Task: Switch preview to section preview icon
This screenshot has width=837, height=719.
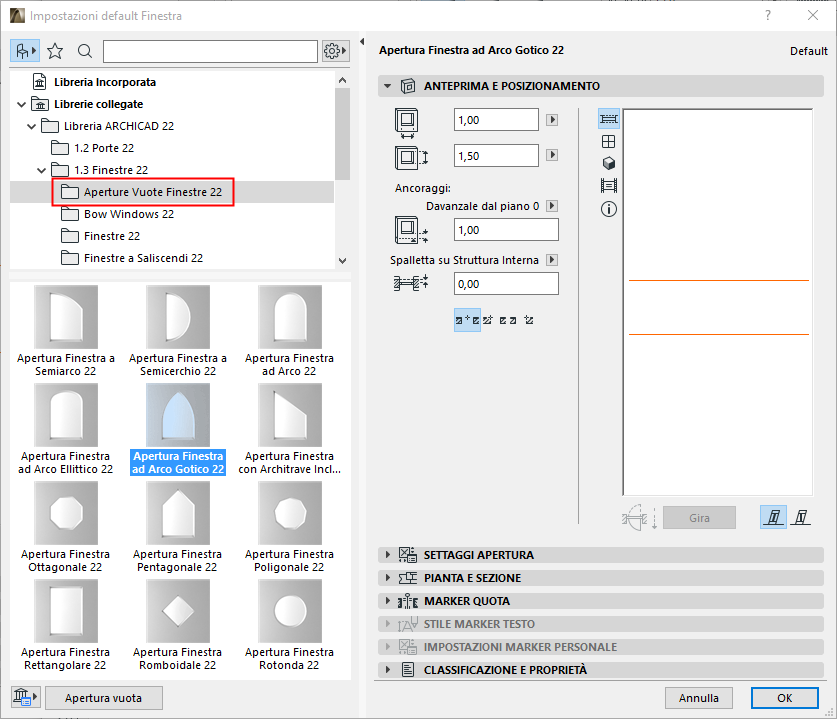Action: 609,186
